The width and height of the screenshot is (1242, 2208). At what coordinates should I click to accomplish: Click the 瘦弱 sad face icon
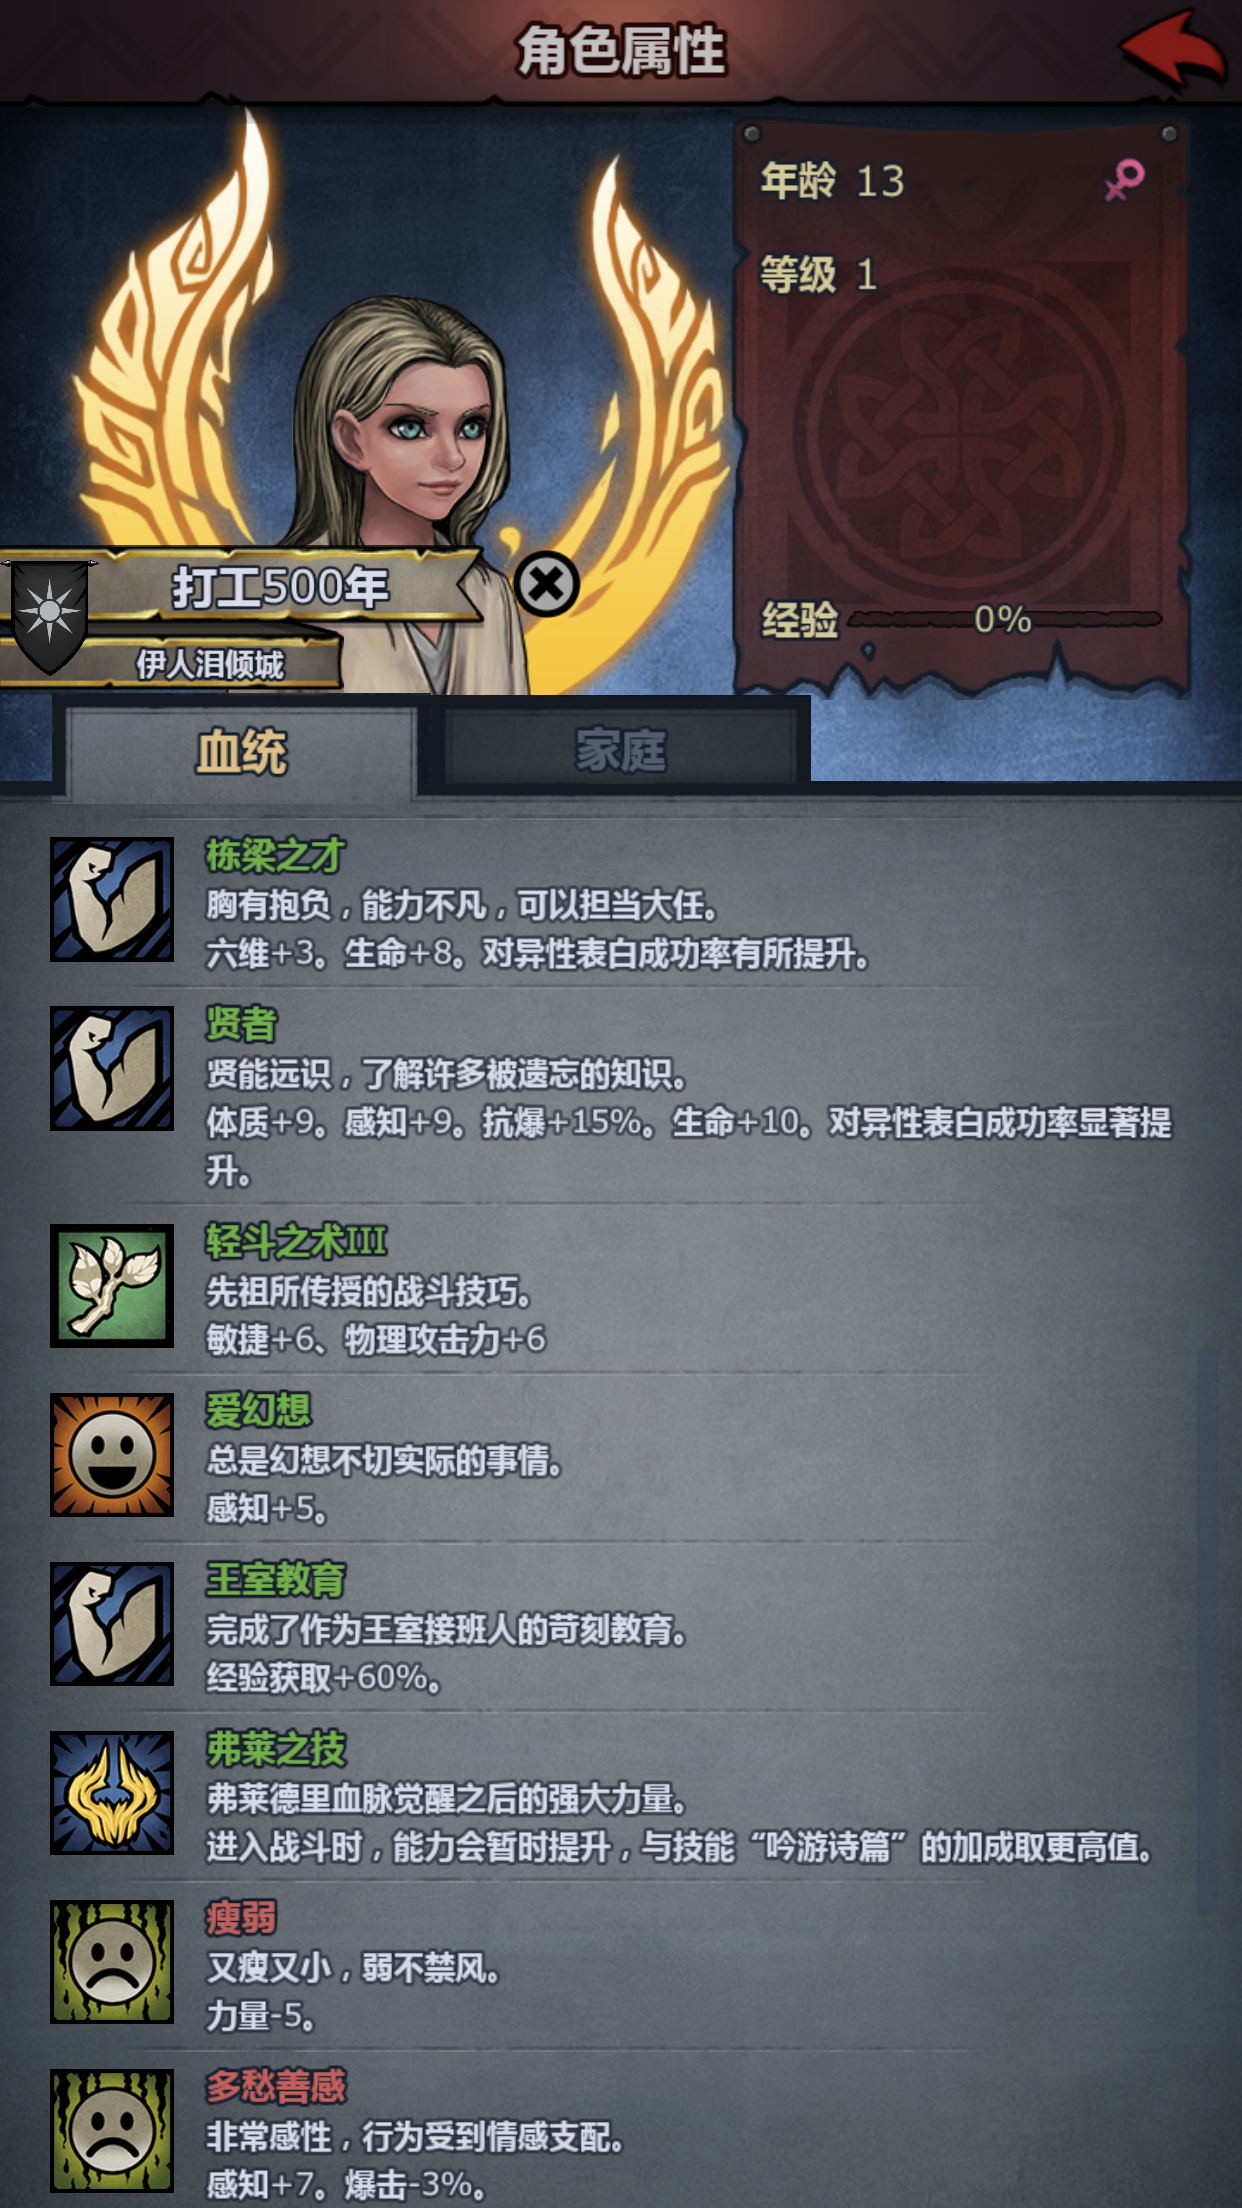tap(112, 1961)
